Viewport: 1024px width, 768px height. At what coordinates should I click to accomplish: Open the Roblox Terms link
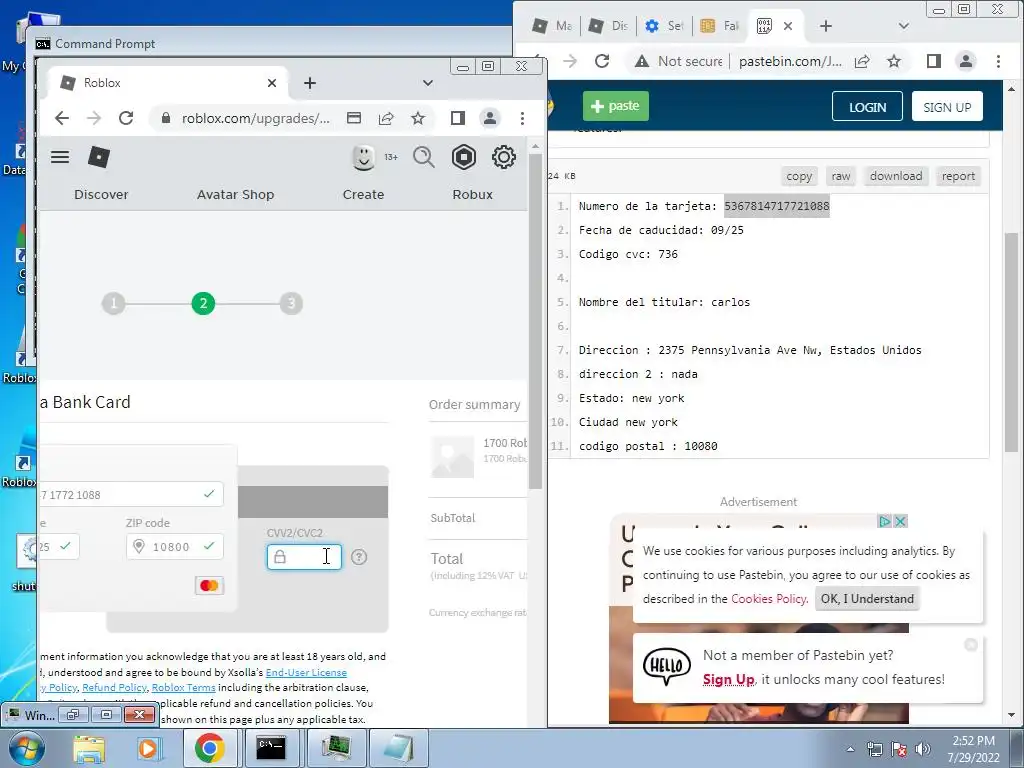tap(184, 688)
